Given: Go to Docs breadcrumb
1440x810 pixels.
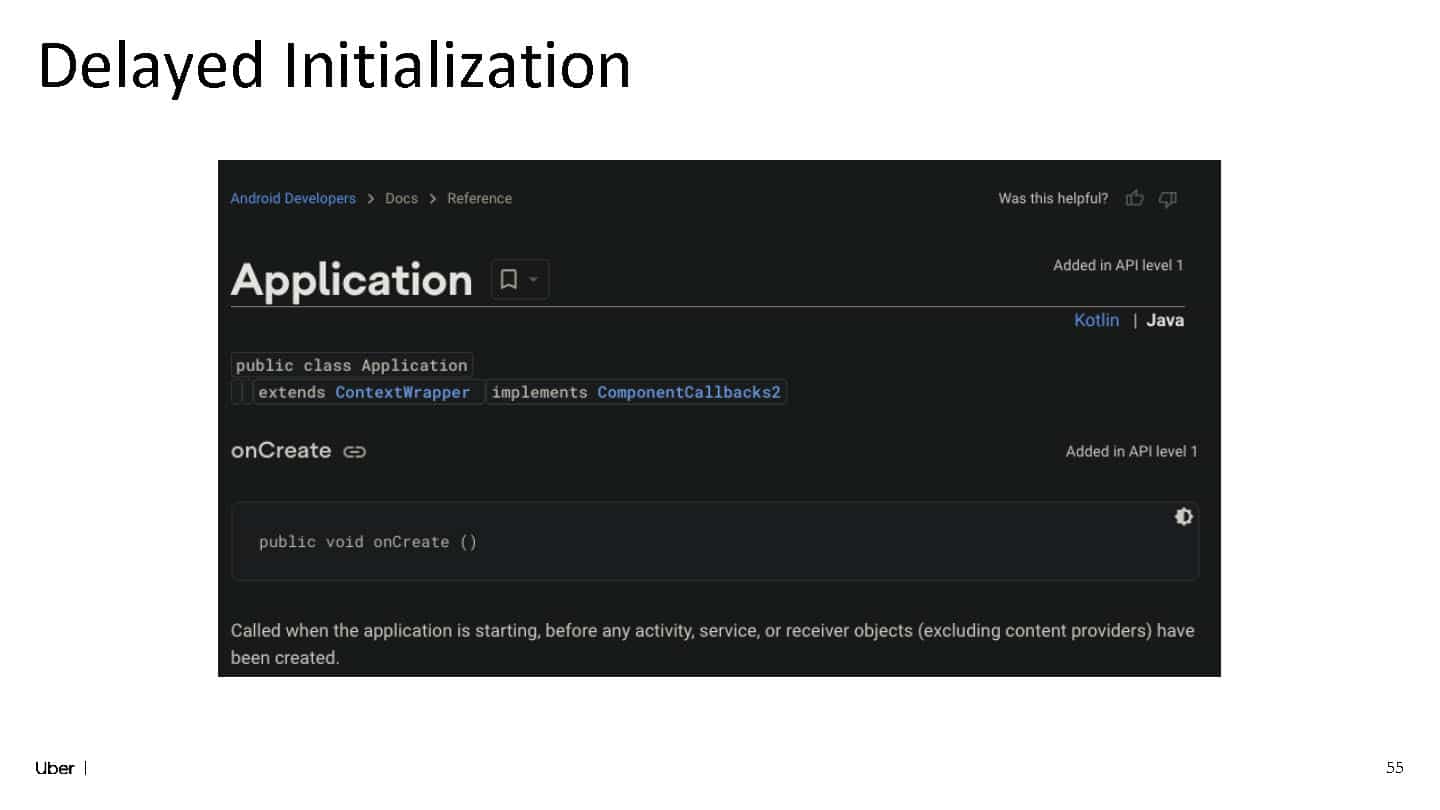Looking at the screenshot, I should (x=401, y=198).
